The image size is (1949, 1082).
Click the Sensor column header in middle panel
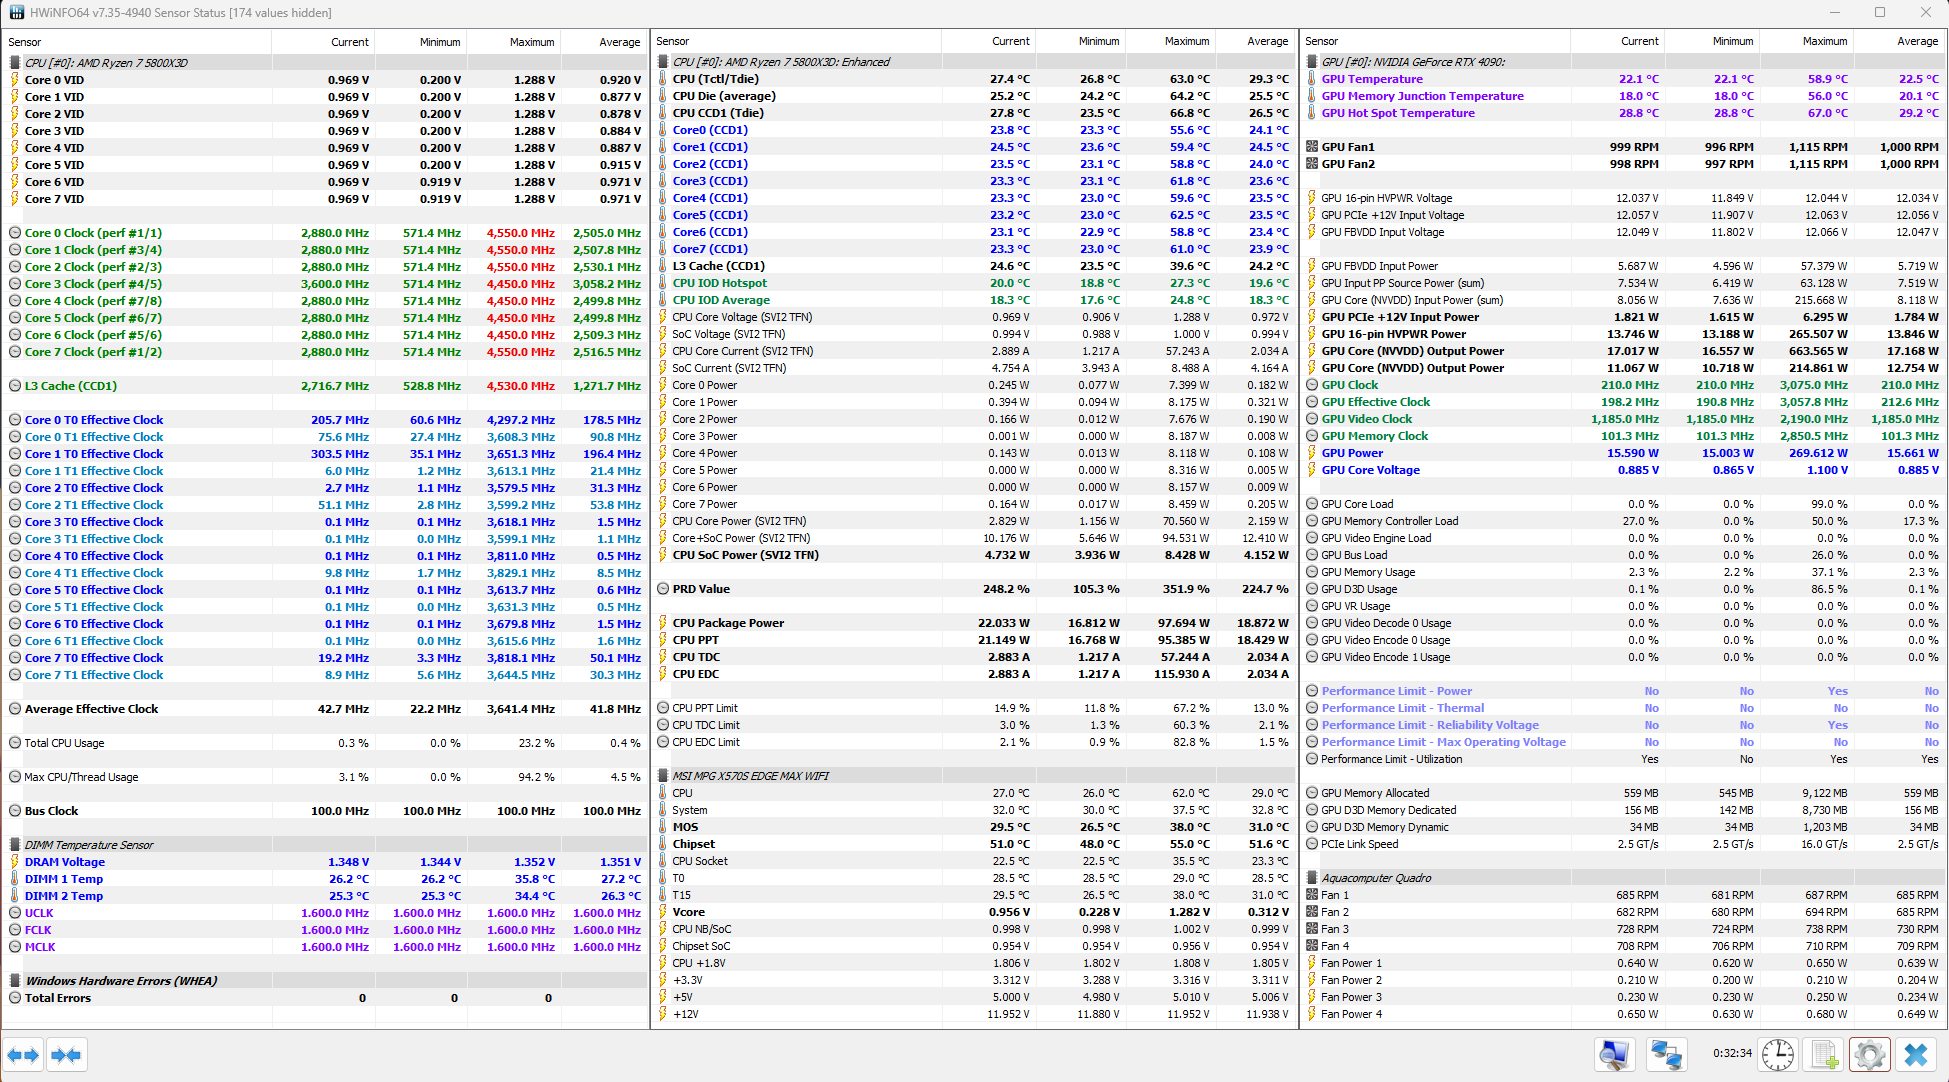point(673,41)
